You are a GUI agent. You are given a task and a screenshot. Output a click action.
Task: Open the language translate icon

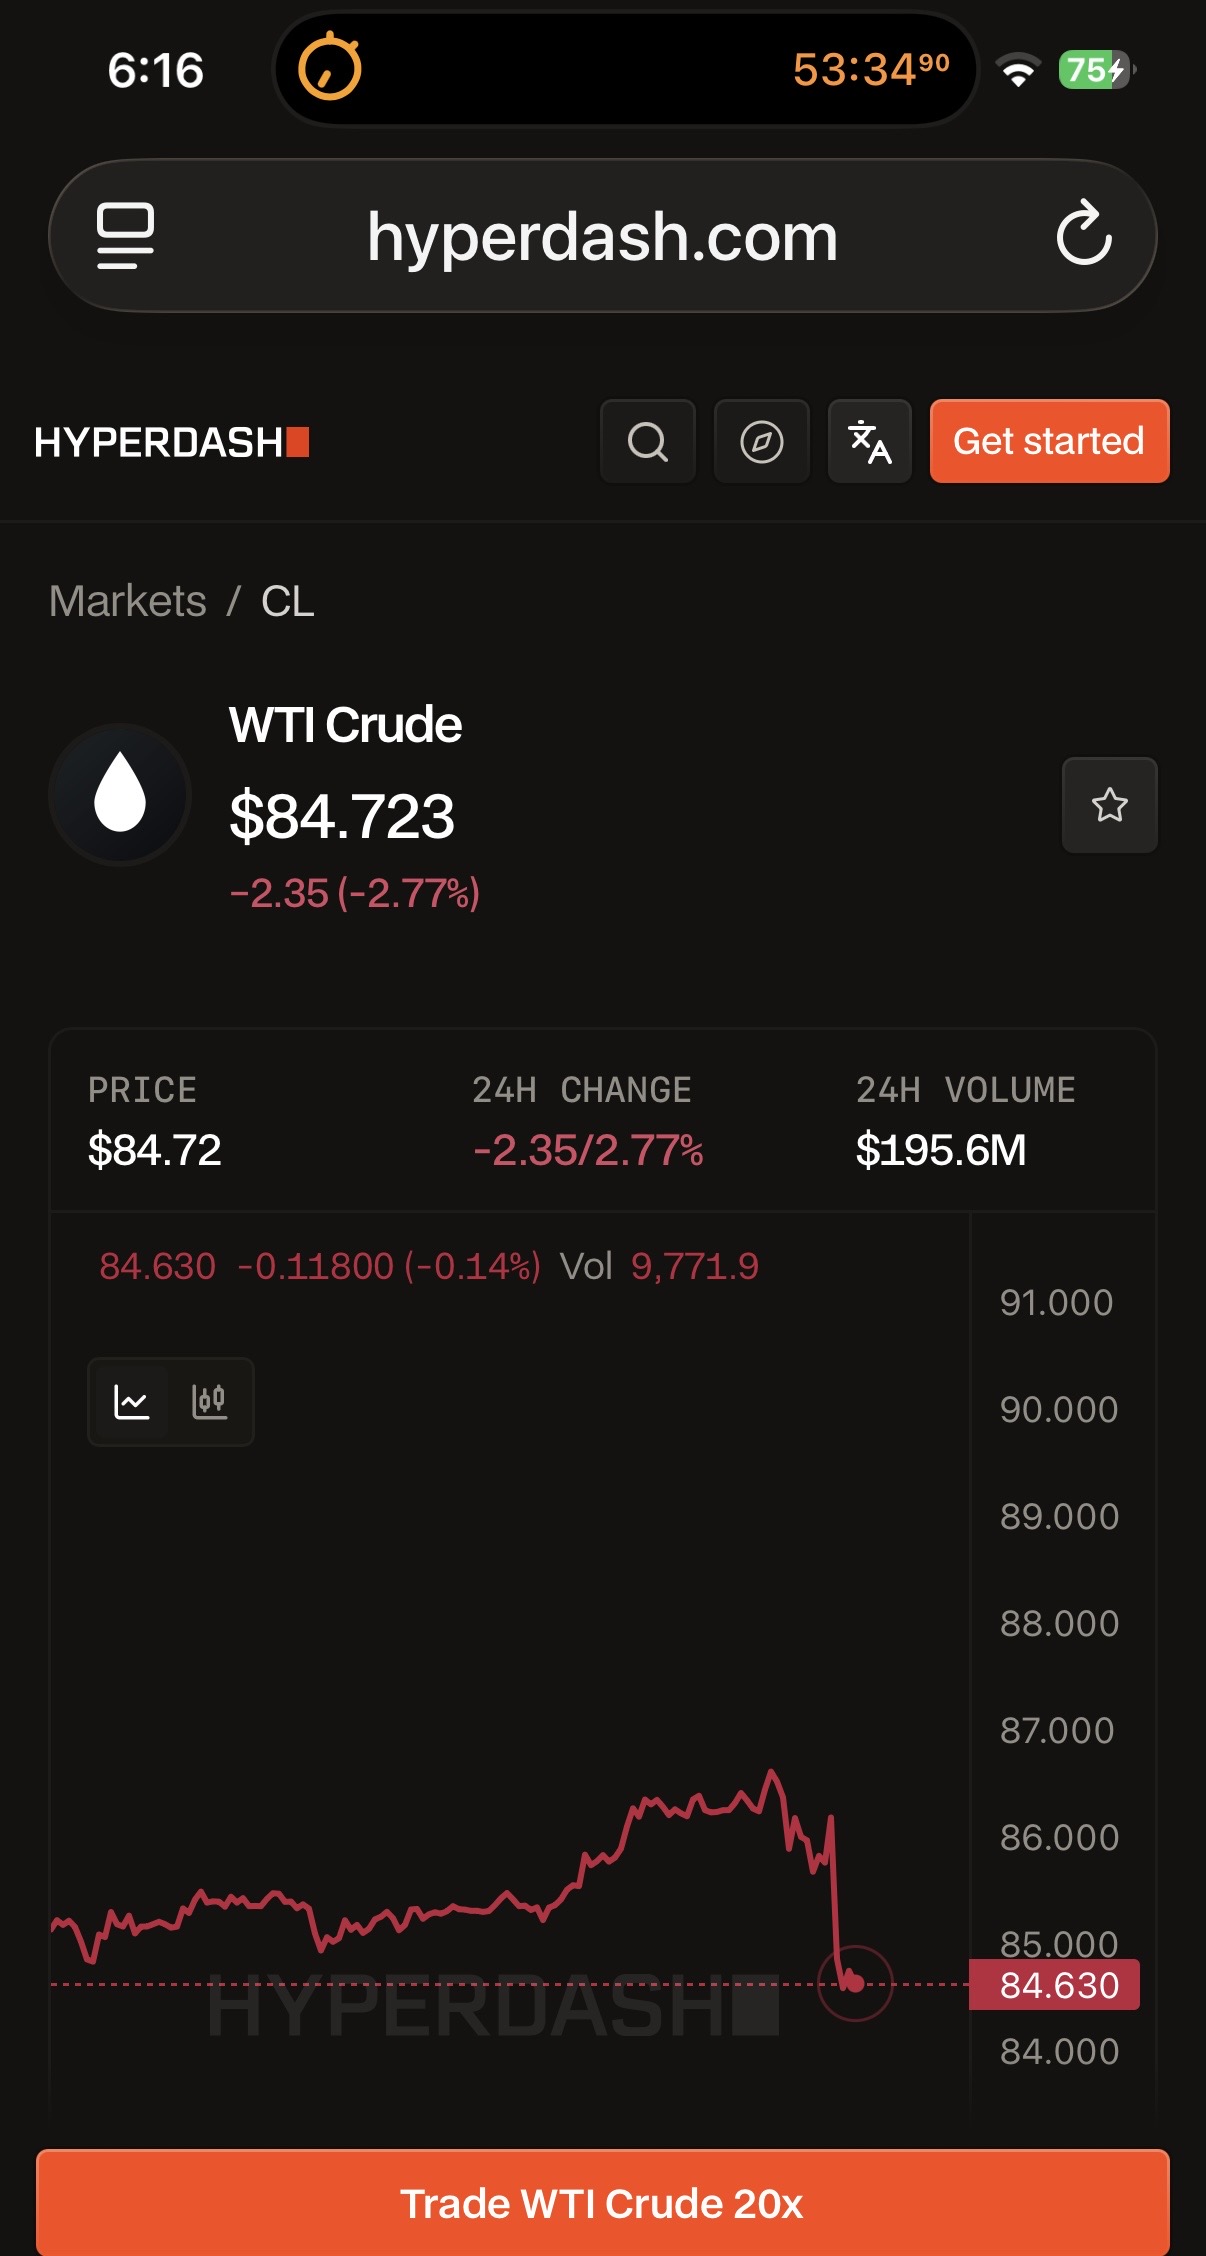870,441
